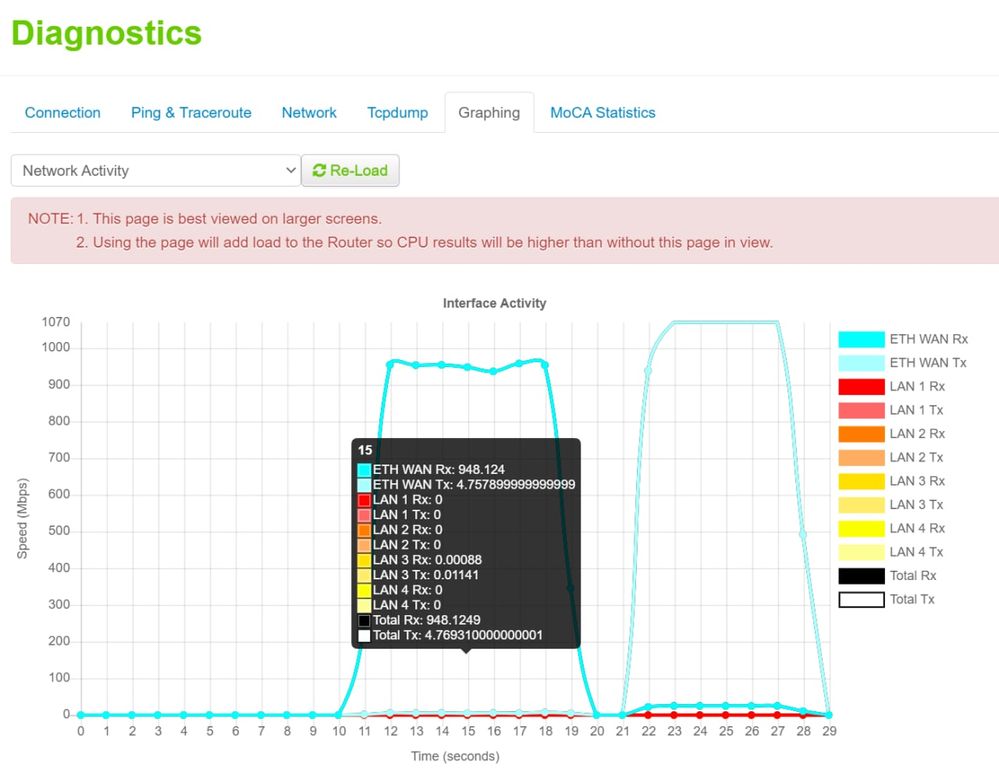Viewport: 999px width, 773px height.
Task: Toggle ETH WAN Tx legend swatch
Action: click(x=861, y=363)
